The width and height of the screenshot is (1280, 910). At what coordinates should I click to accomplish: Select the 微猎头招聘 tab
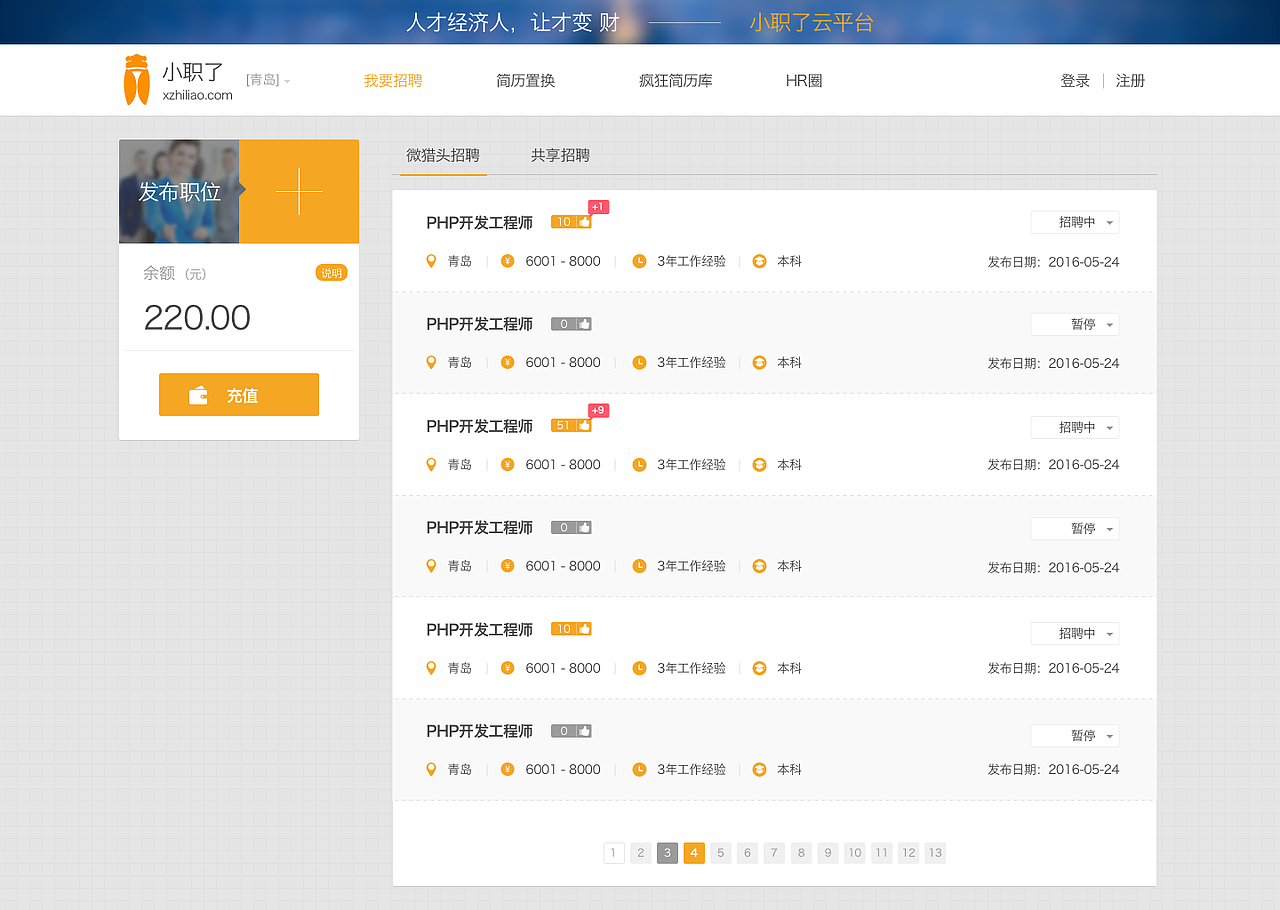click(x=443, y=156)
